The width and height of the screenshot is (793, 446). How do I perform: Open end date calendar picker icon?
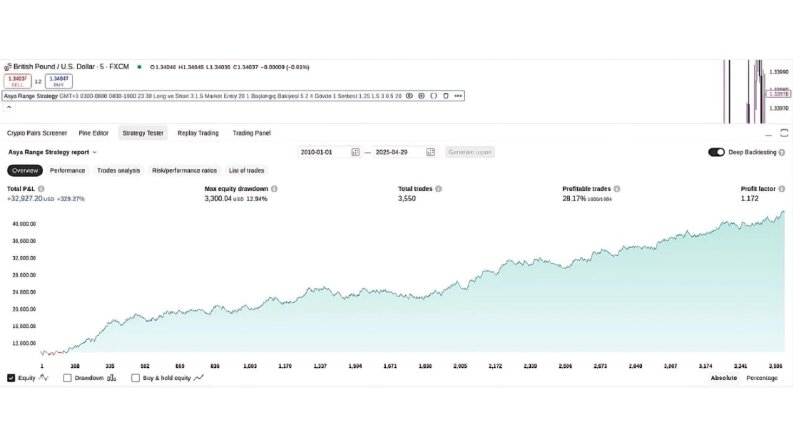[x=430, y=152]
